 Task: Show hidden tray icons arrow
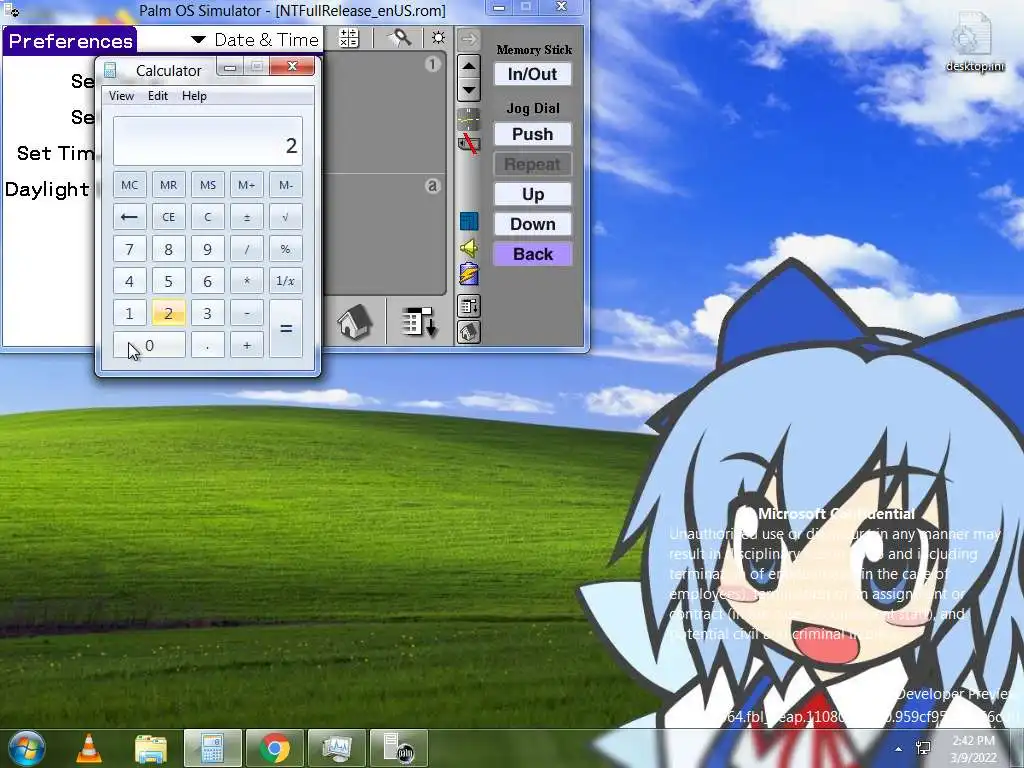click(899, 748)
